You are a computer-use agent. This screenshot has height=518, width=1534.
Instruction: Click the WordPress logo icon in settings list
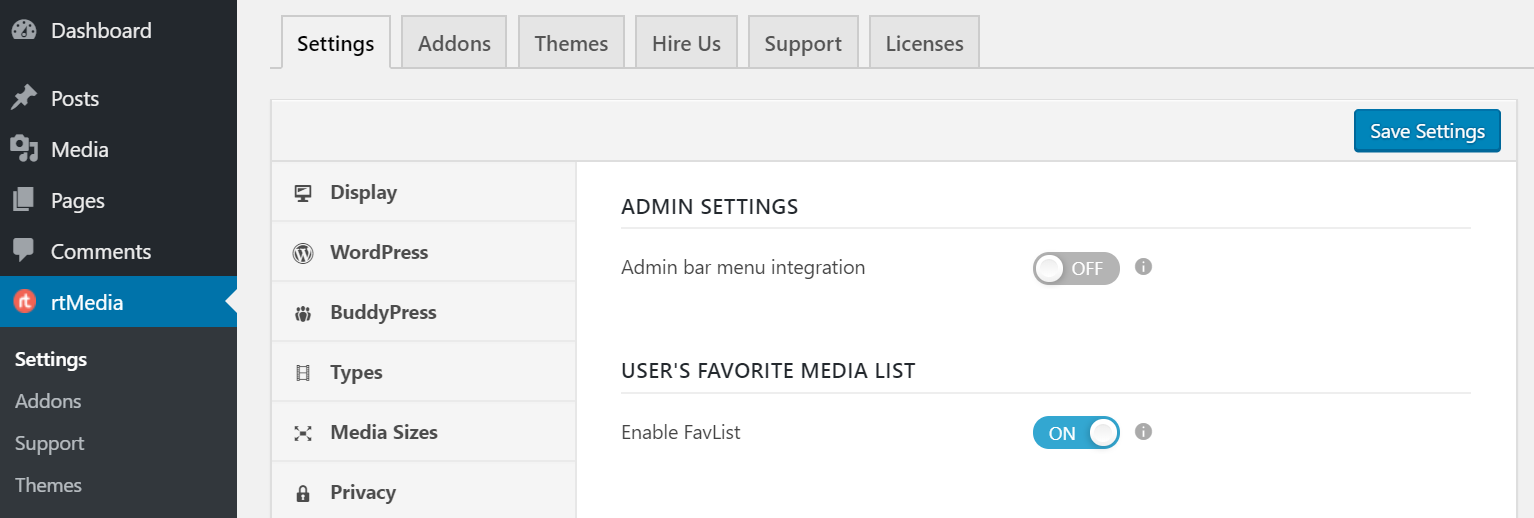303,253
